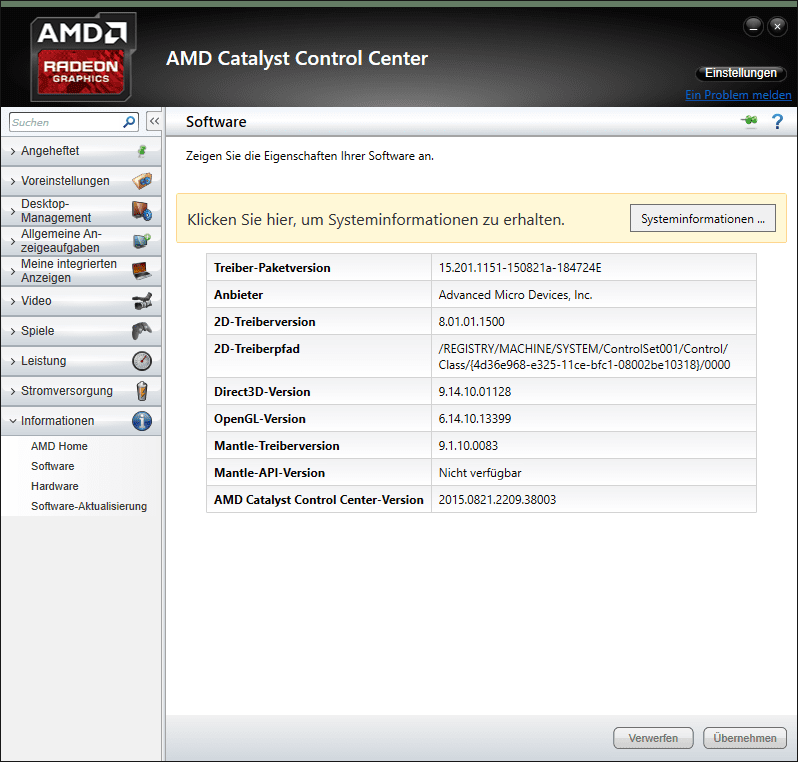This screenshot has height=762, width=798.
Task: Click the OpenGL-Version value 6.14.10.13399
Action: point(475,419)
